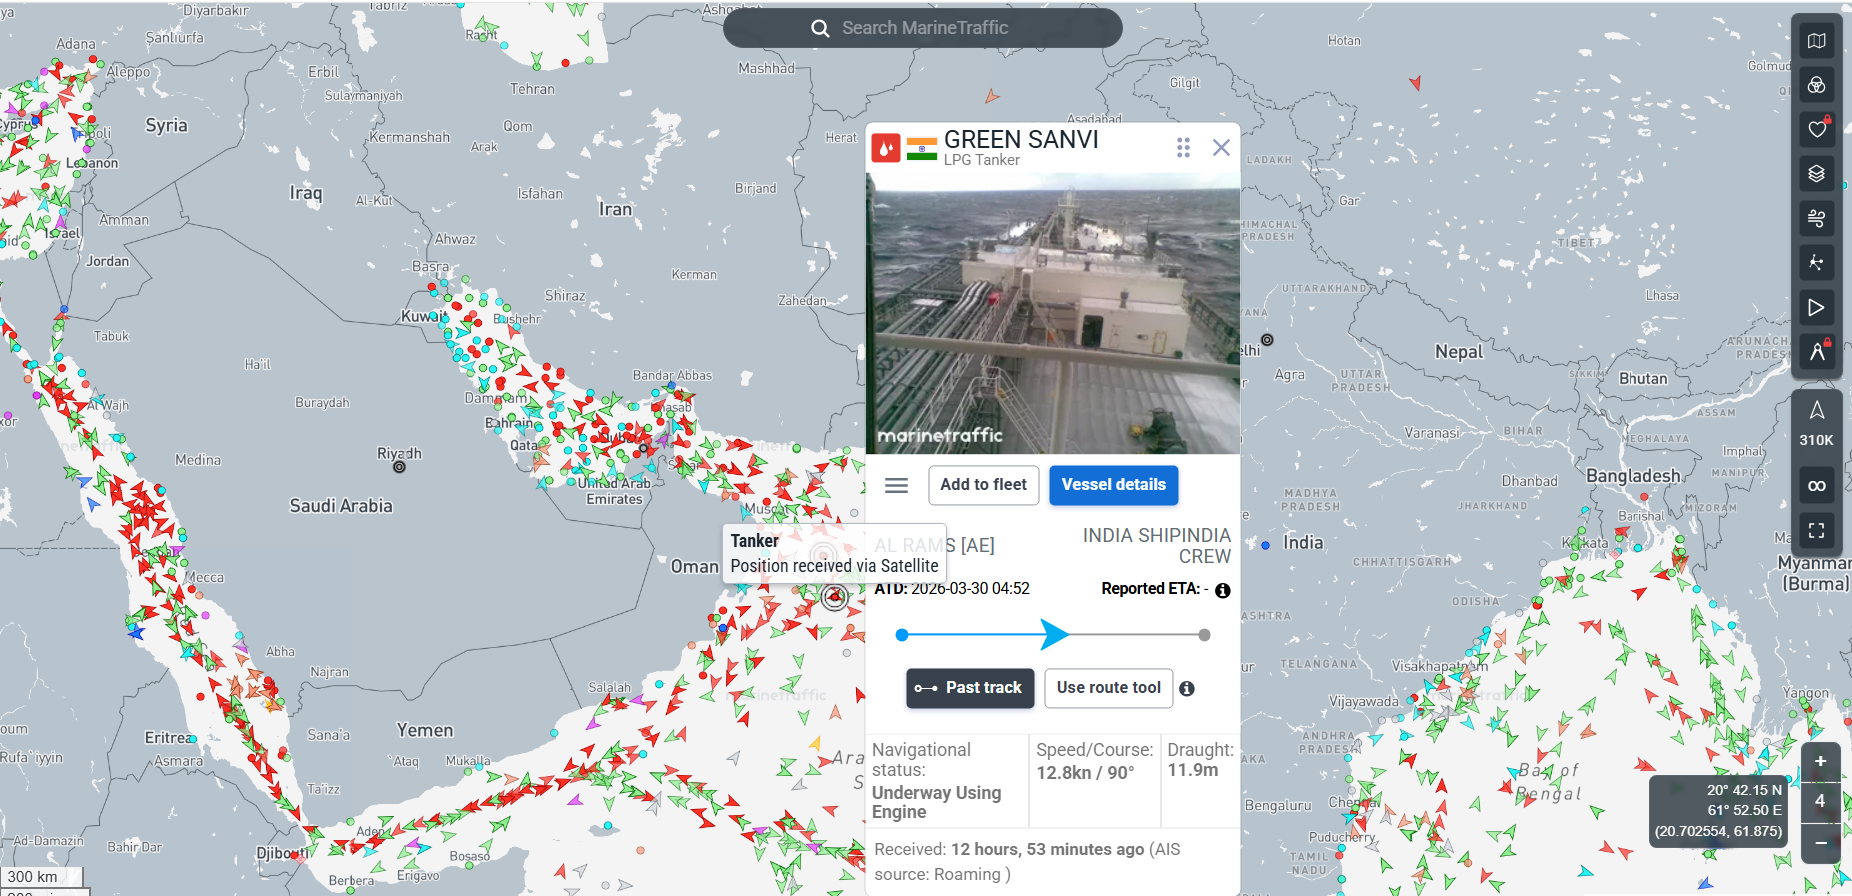This screenshot has height=896, width=1852.
Task: Click the locked heart favorites icon
Action: click(x=1816, y=129)
